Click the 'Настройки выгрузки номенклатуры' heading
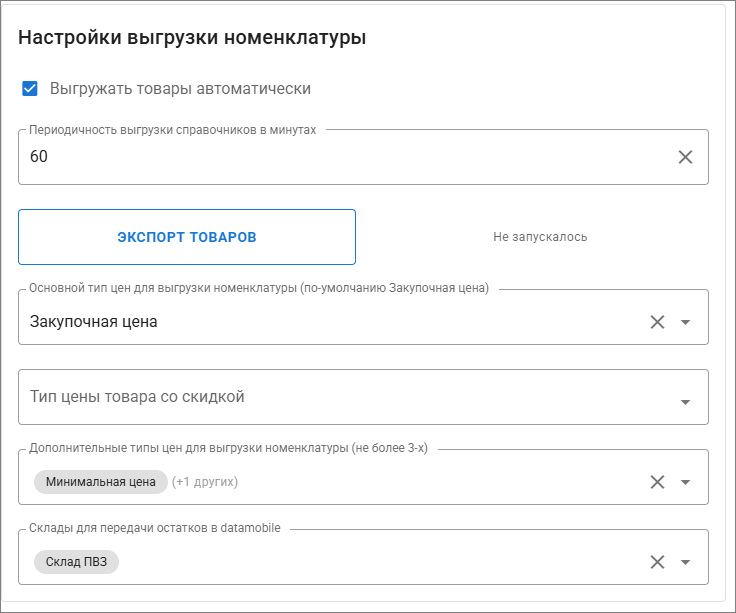The width and height of the screenshot is (736, 613). (192, 39)
